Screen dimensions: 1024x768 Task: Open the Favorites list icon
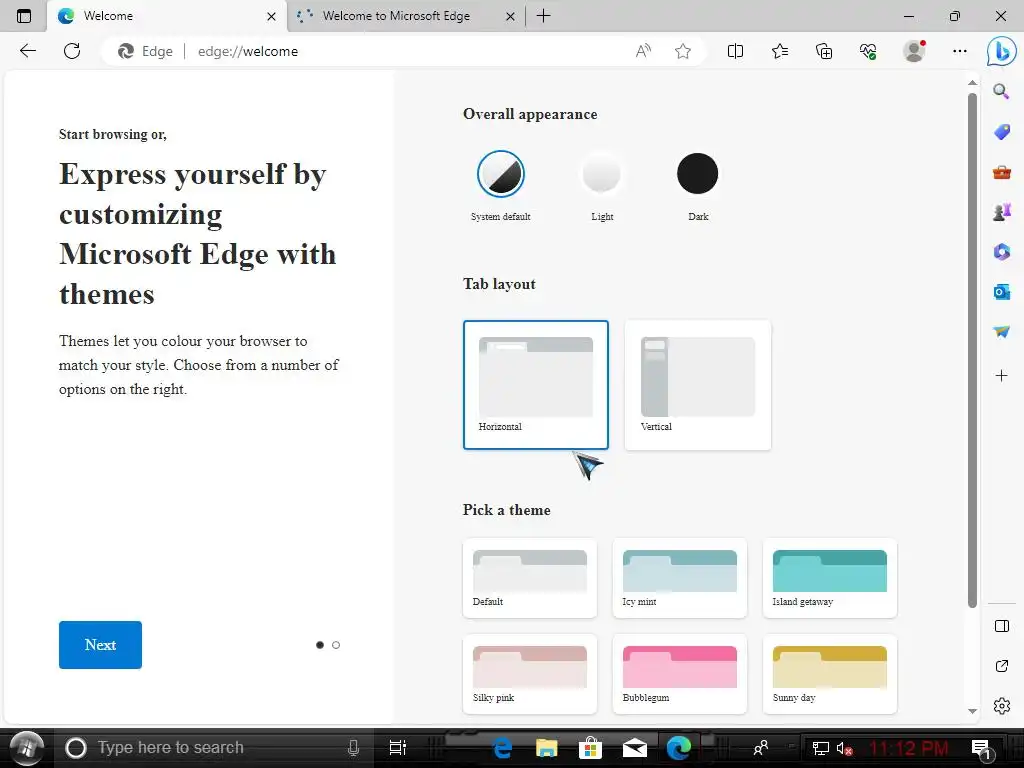(x=780, y=51)
